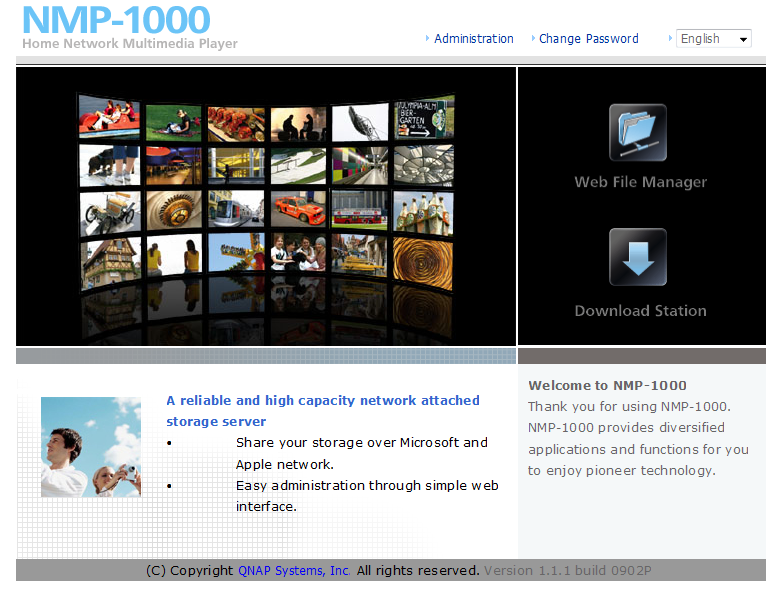The image size is (781, 599).
Task: Click the arrow before Administration
Action: tap(427, 38)
